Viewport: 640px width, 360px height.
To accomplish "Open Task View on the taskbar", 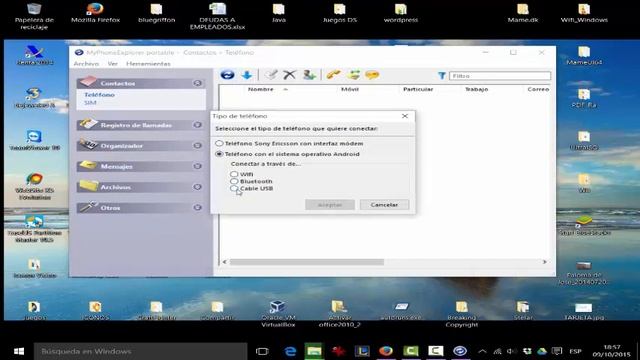I will tap(262, 351).
